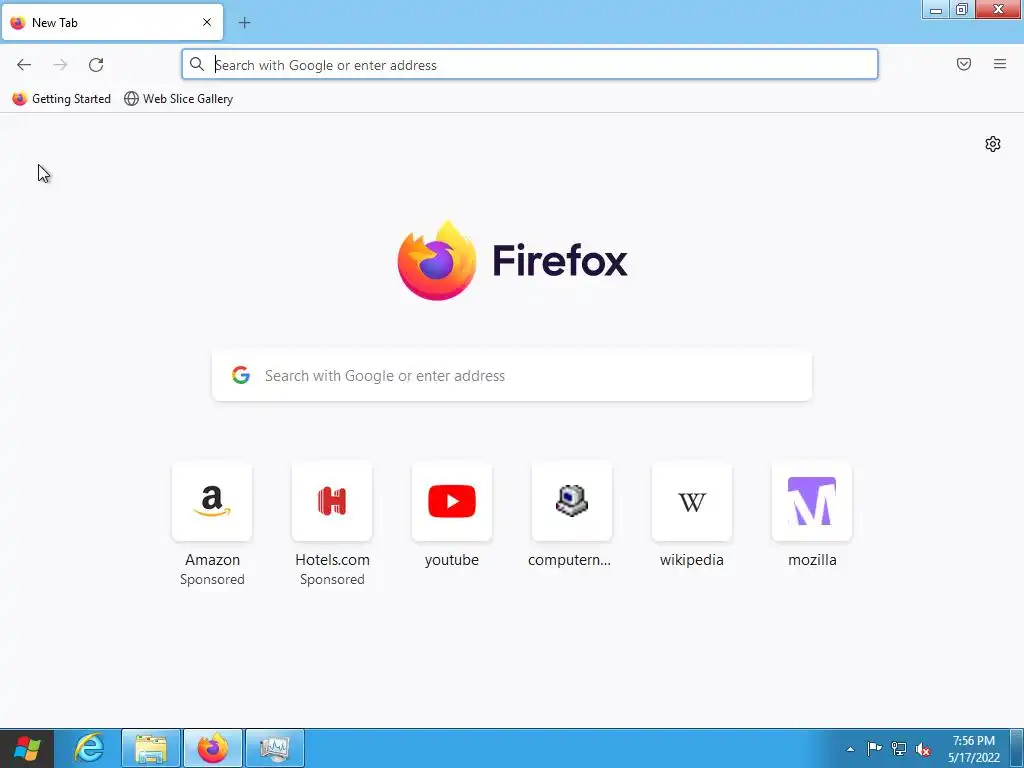The width and height of the screenshot is (1024, 768).
Task: Show hidden system tray icons
Action: (x=850, y=749)
